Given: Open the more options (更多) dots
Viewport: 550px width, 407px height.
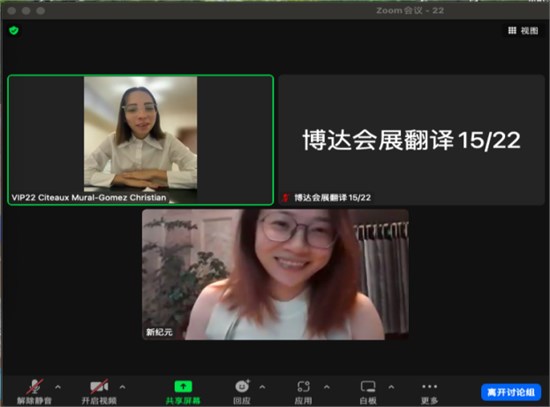Looking at the screenshot, I should (x=429, y=386).
